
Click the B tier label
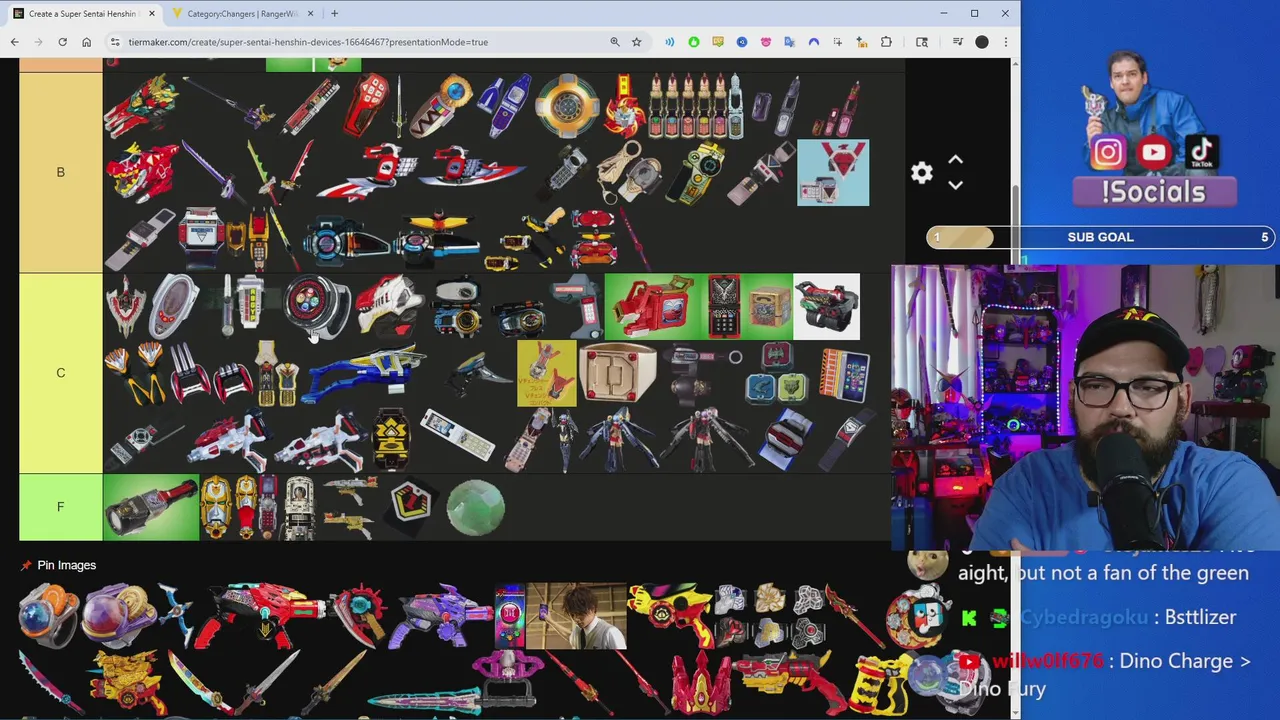[60, 172]
